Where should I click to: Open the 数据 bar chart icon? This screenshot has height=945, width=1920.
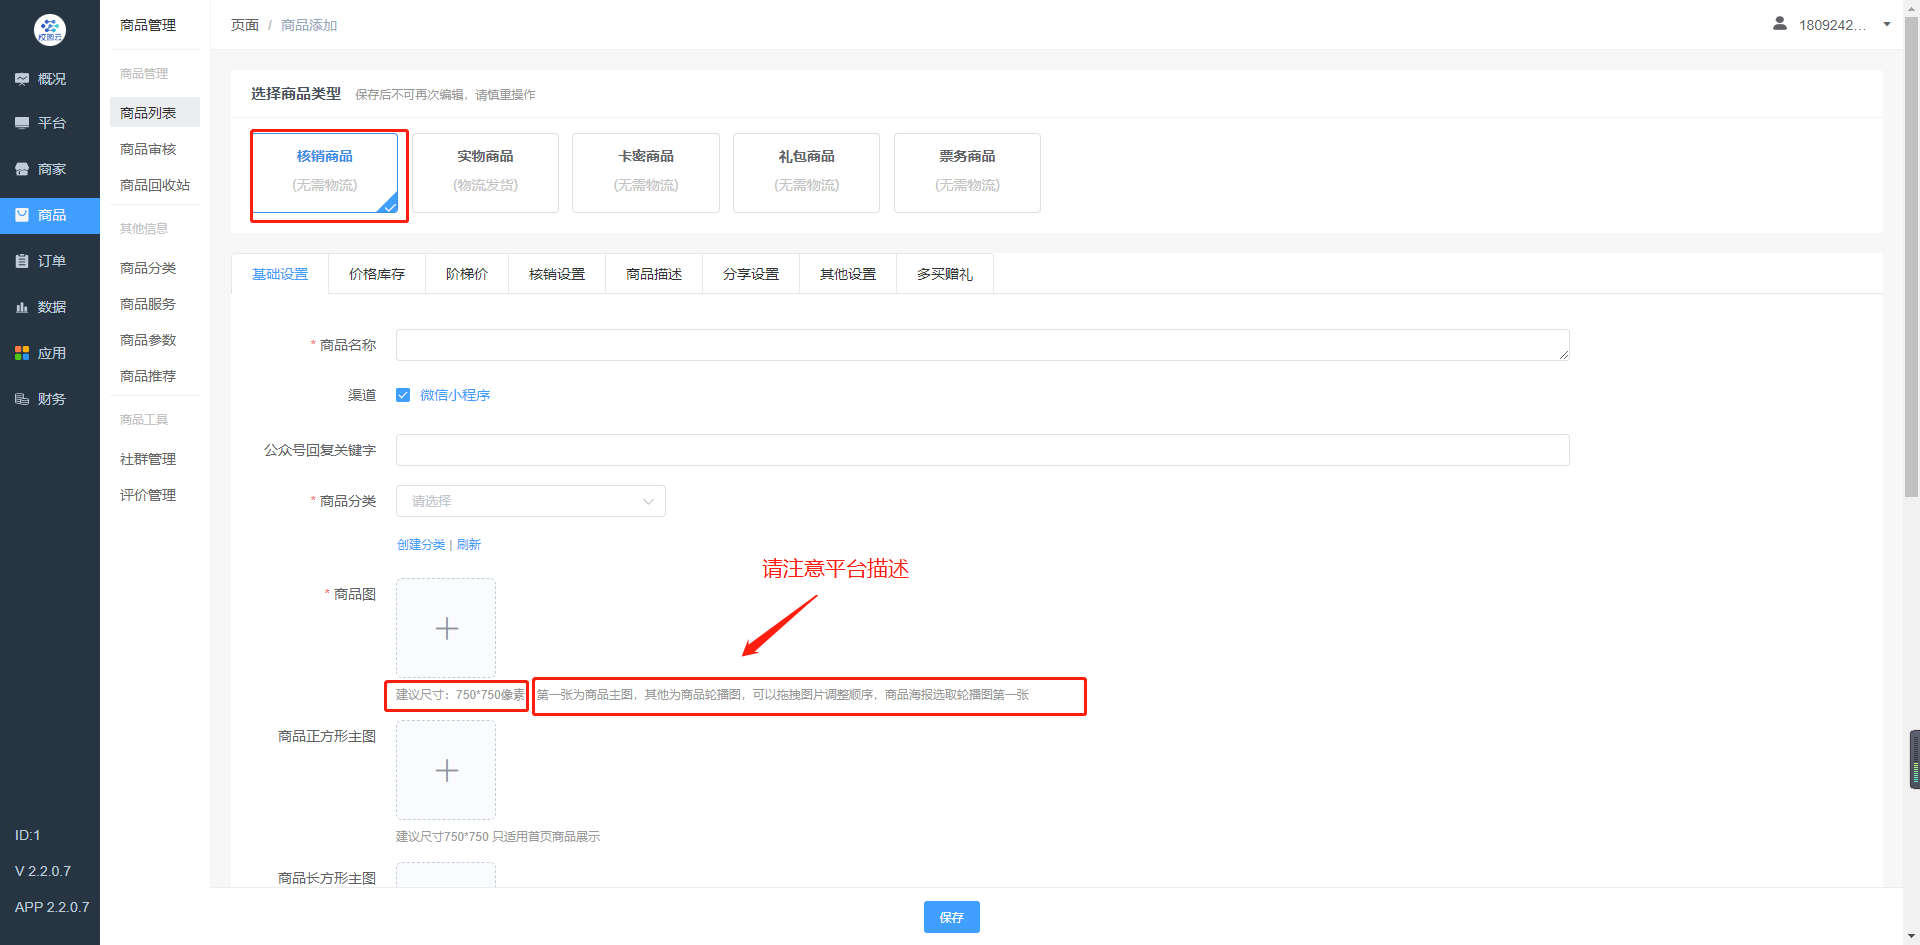click(22, 307)
